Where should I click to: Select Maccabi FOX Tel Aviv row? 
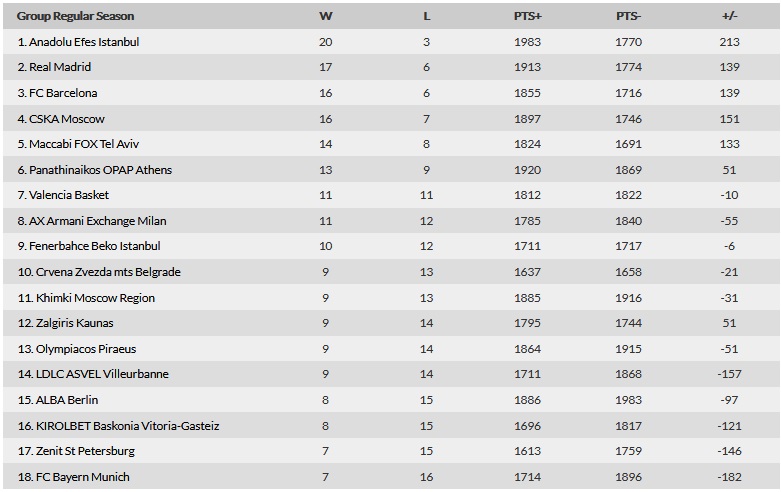(x=390, y=144)
